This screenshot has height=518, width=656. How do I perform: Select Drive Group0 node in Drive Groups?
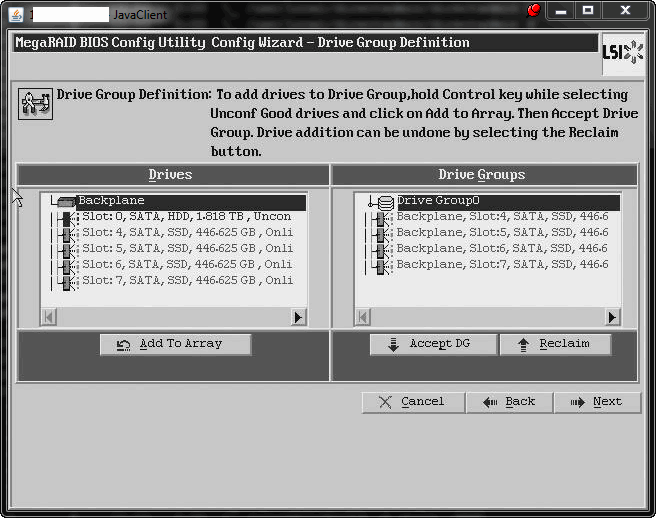(508, 201)
